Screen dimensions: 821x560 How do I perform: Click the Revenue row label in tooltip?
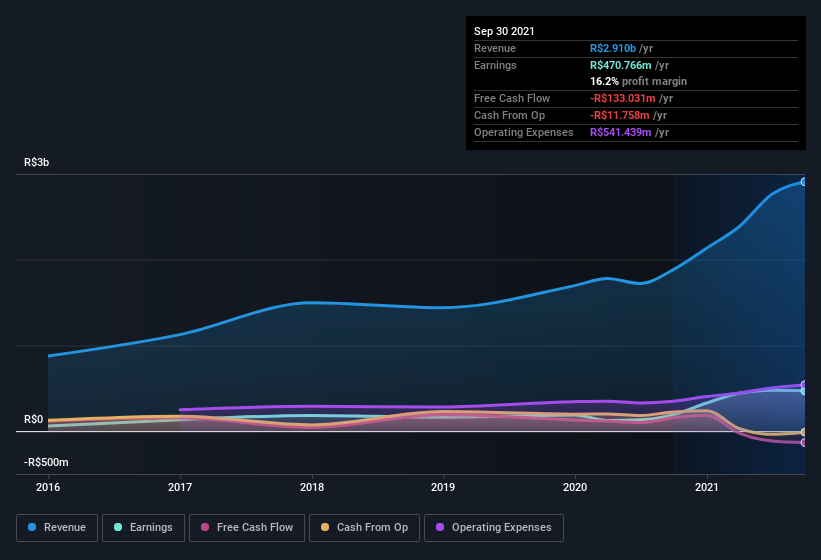495,48
